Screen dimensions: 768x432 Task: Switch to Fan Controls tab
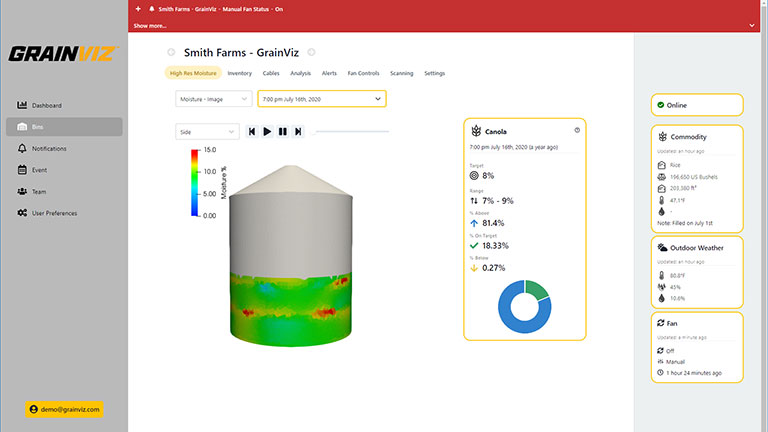tap(363, 73)
